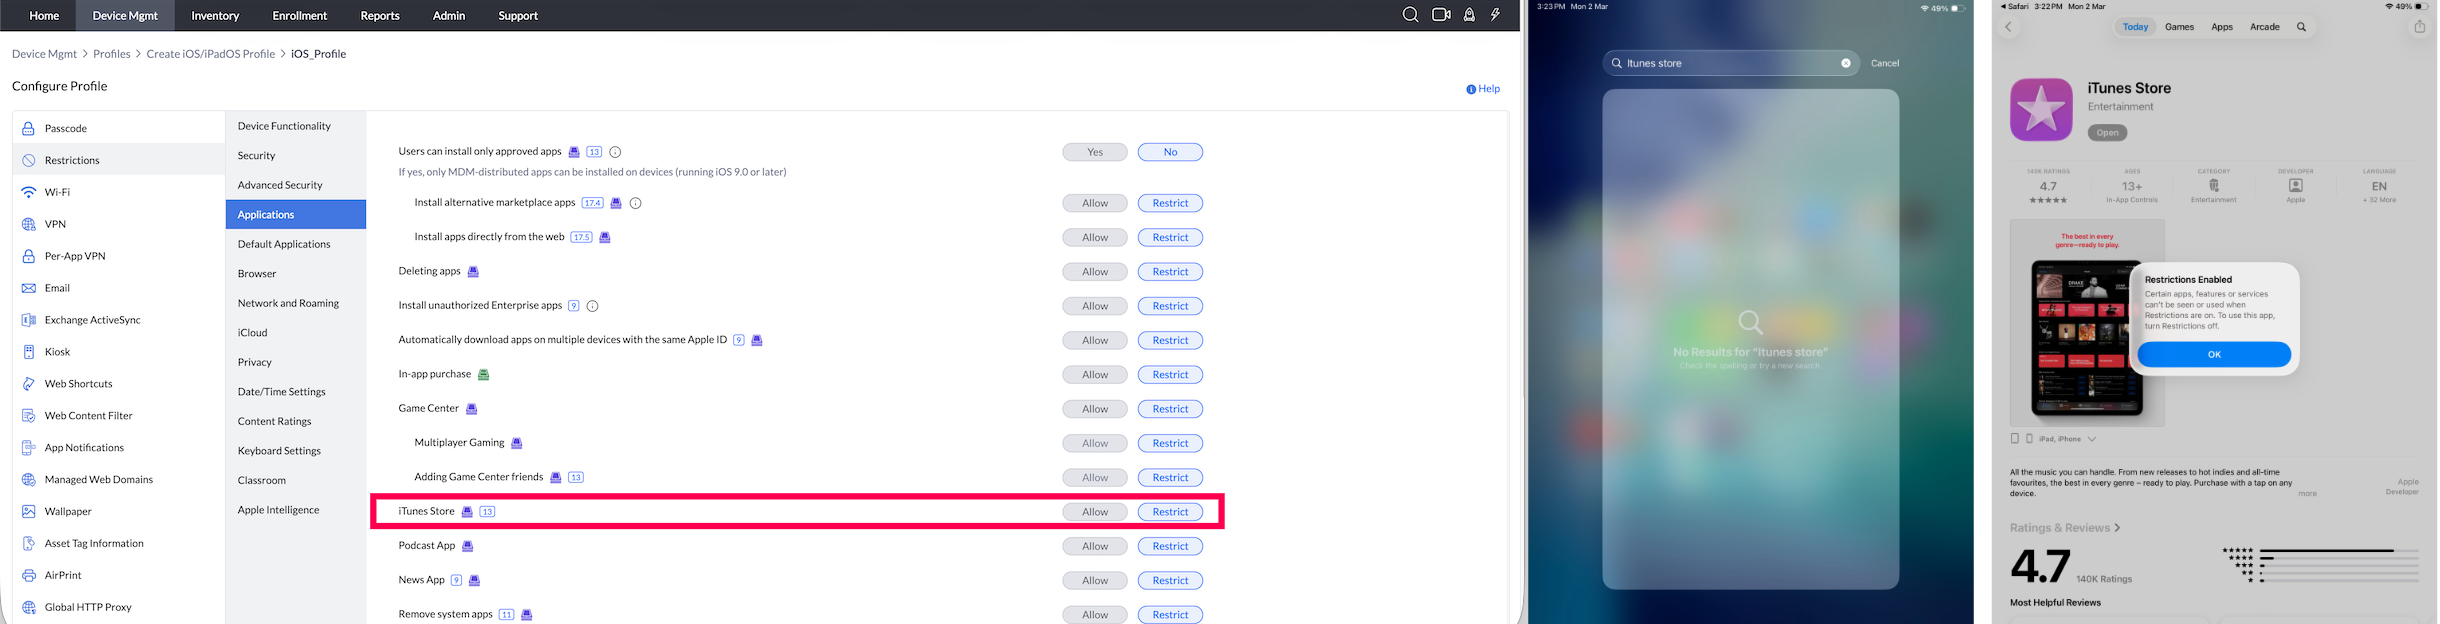
Task: Allow iTunes Store
Action: 1095,512
